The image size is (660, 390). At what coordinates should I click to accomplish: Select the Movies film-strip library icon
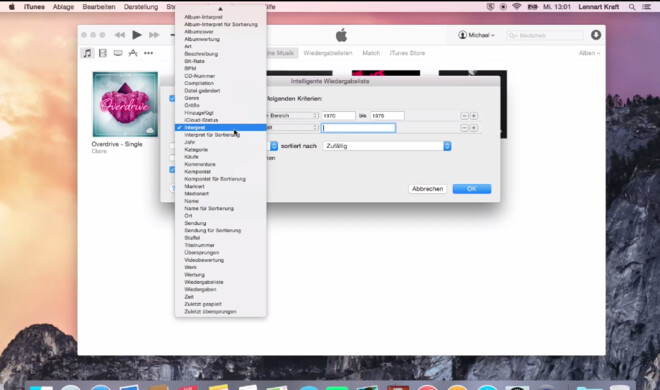(x=103, y=53)
